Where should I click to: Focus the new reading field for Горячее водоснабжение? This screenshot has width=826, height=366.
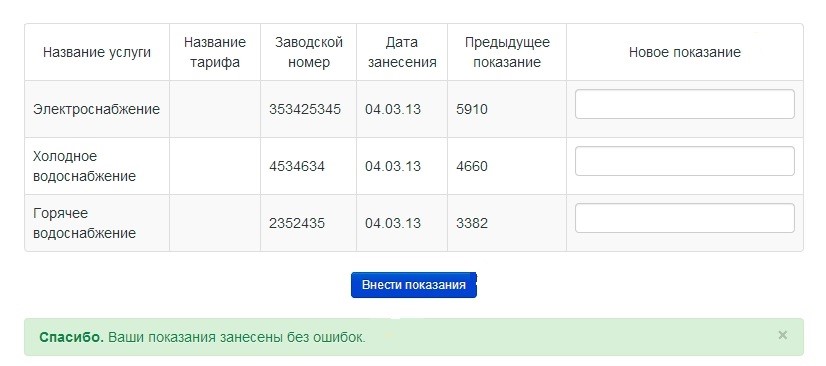(684, 218)
